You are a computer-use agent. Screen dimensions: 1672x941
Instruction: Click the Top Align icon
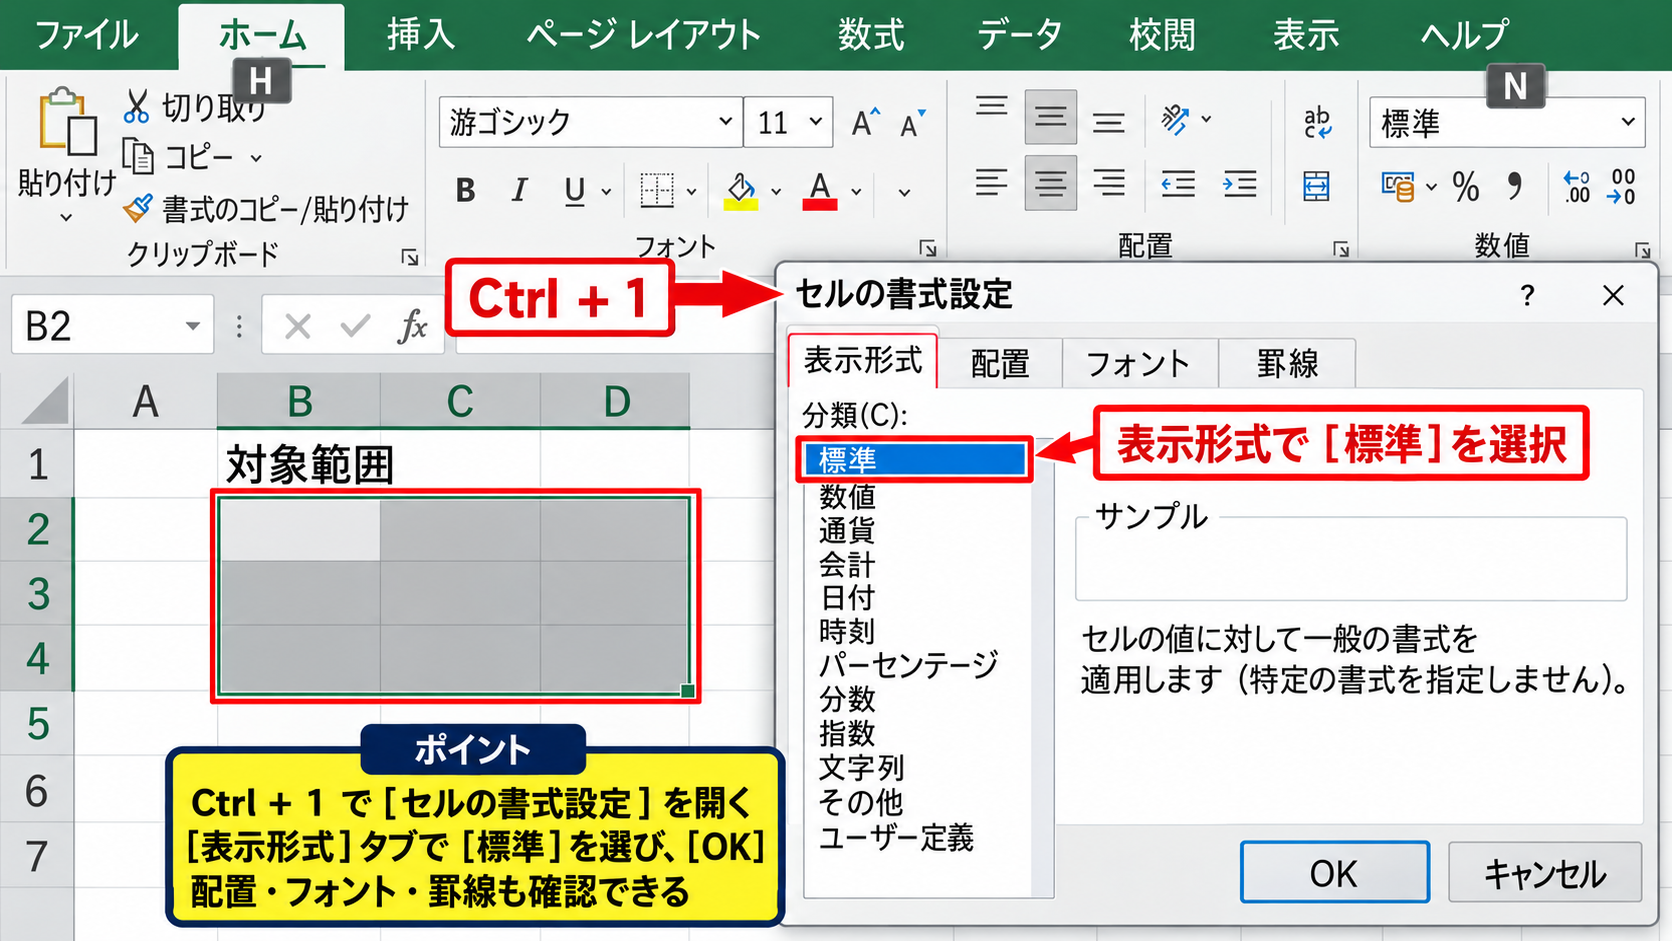click(x=991, y=106)
